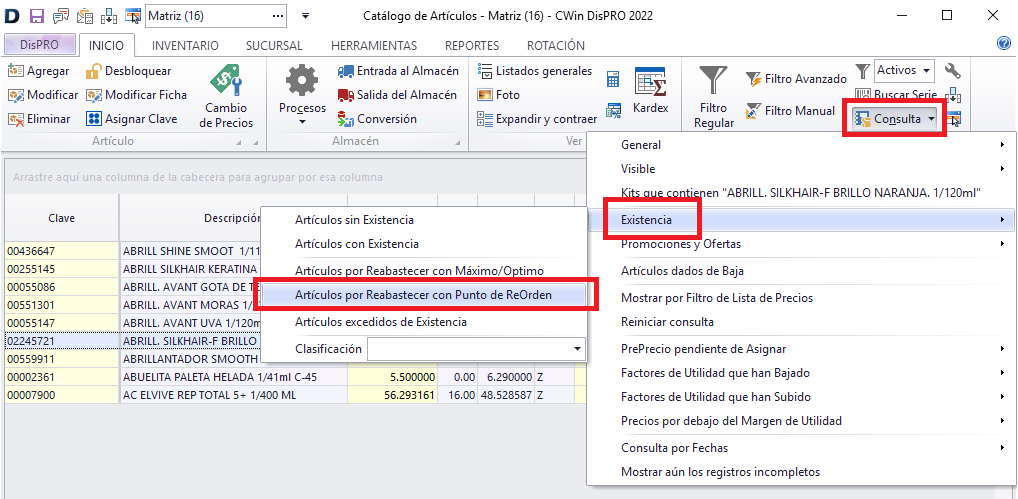Click the Foto button

[x=499, y=95]
